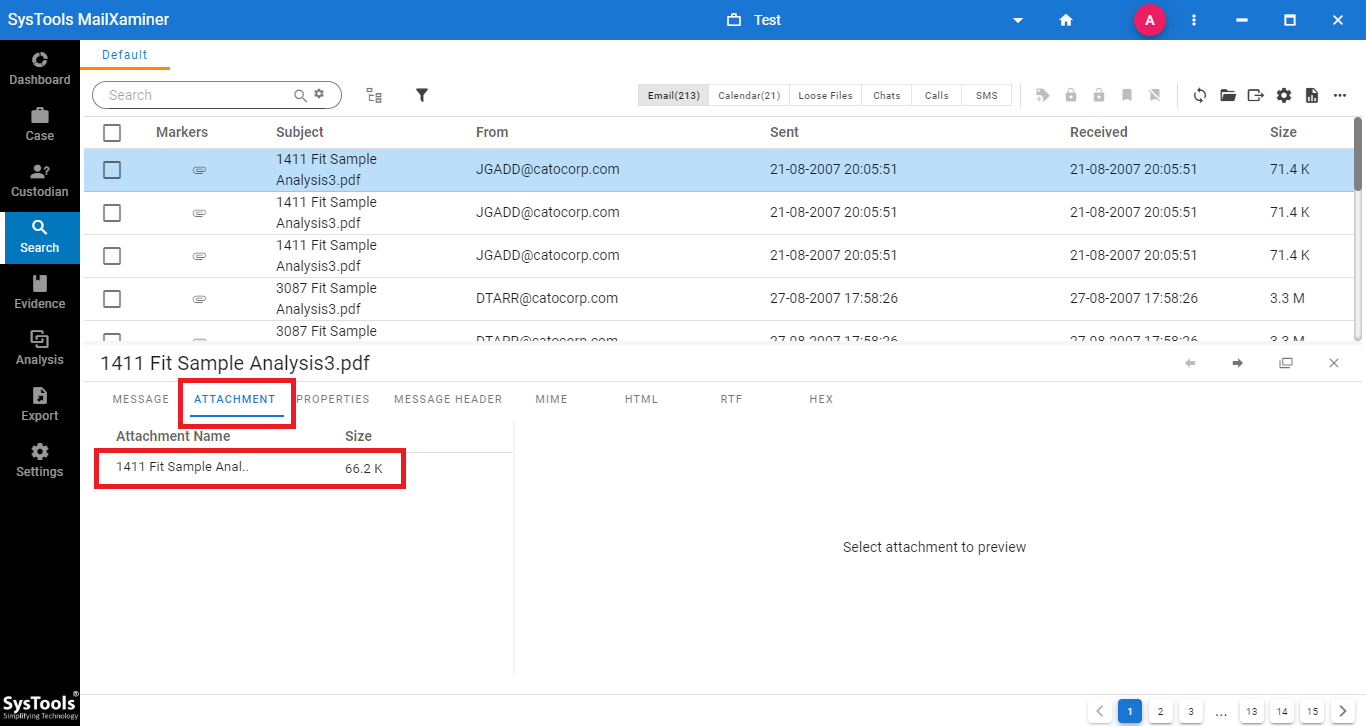1366x726 pixels.
Task: Go to page 14 of results
Action: click(1282, 712)
